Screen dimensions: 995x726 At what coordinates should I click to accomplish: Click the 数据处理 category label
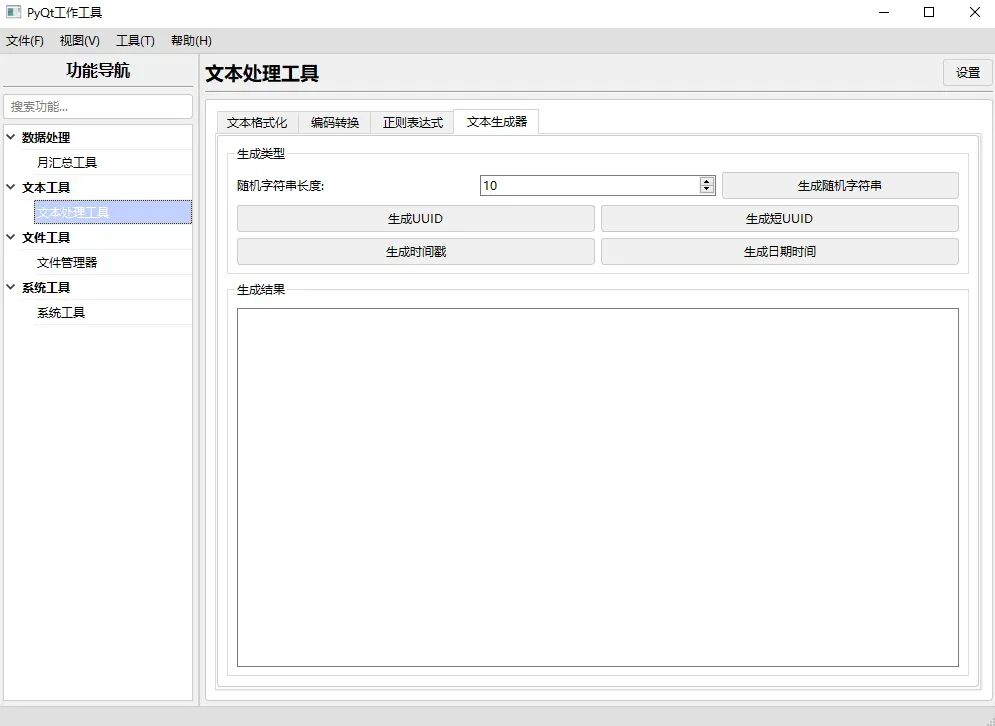pyautogui.click(x=46, y=137)
